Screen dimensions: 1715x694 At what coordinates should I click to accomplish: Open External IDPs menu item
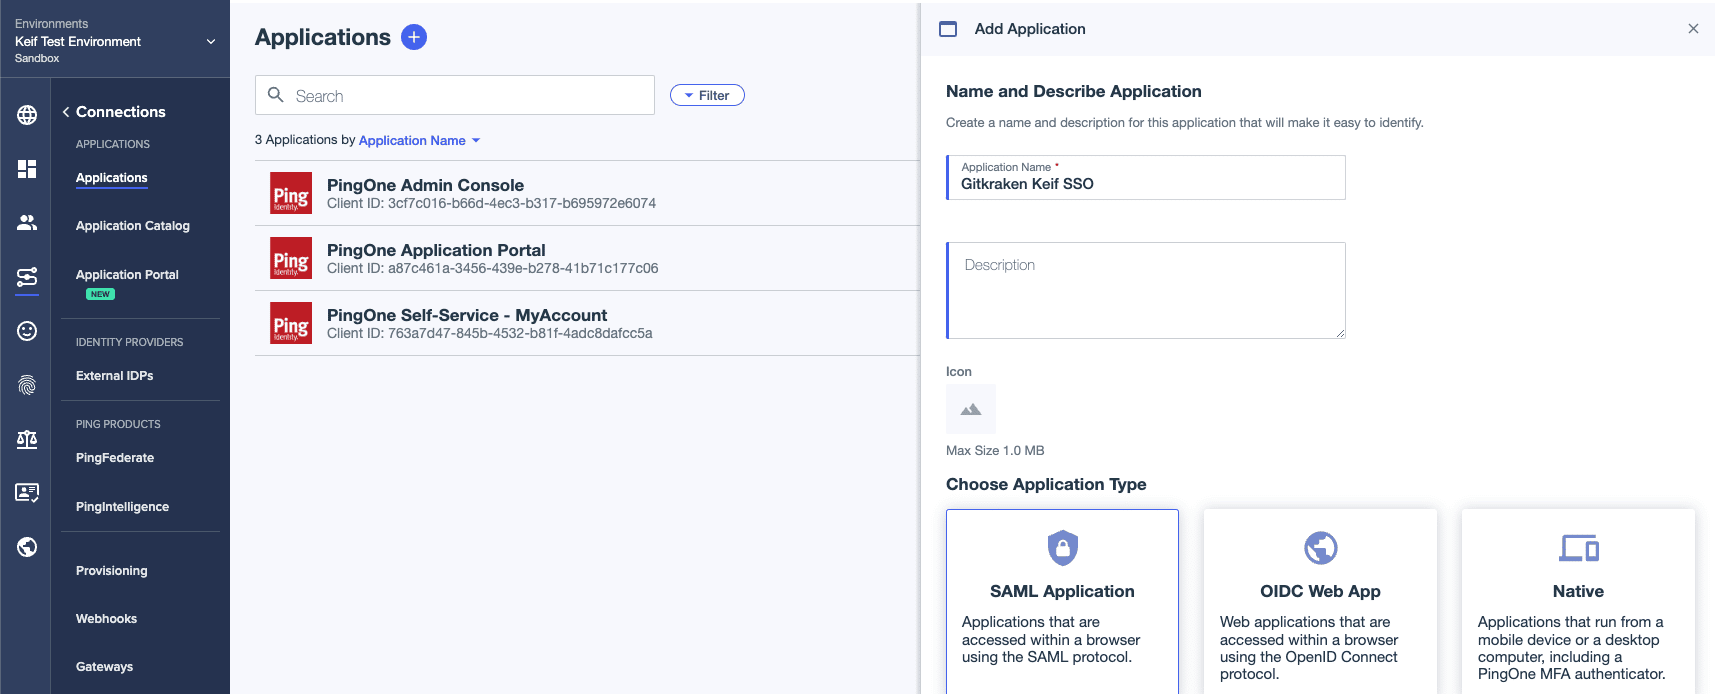pos(115,376)
